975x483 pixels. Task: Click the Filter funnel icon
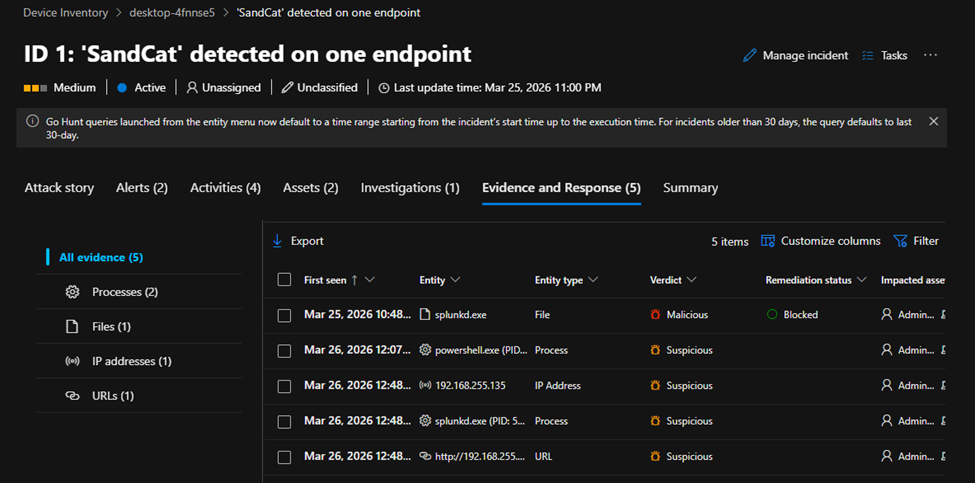(900, 241)
